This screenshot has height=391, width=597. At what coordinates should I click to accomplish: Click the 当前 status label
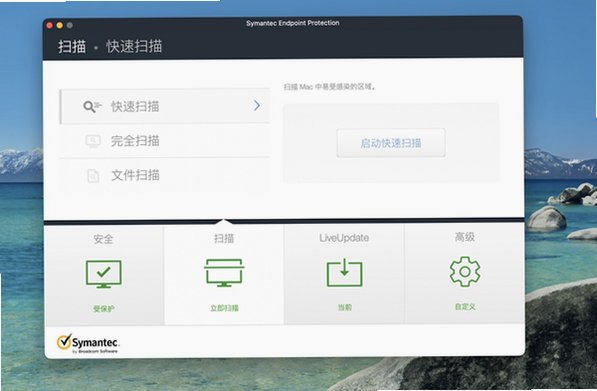coord(345,307)
